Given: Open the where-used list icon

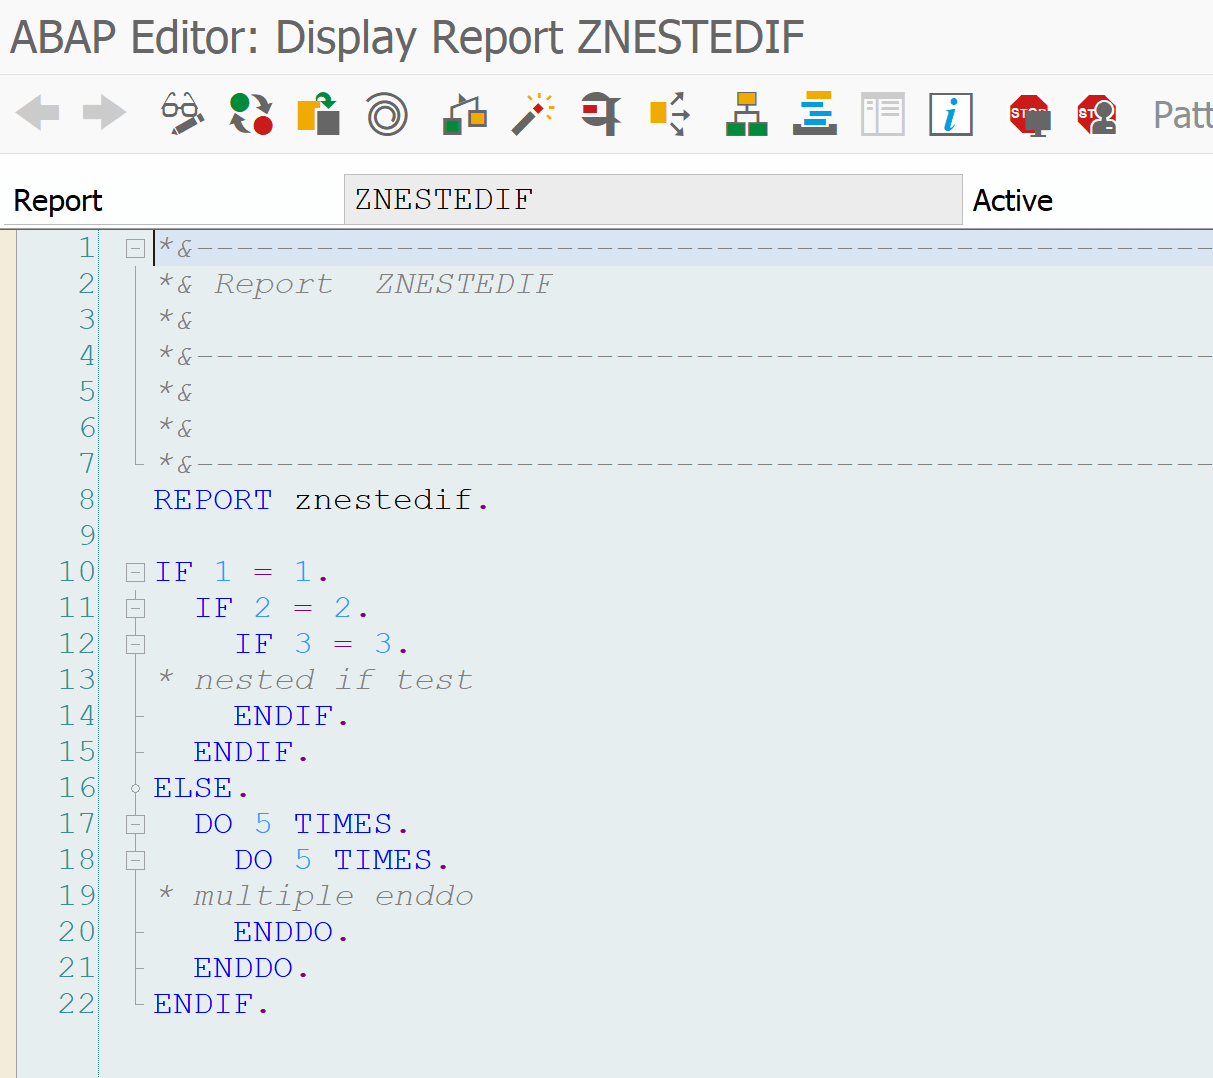Looking at the screenshot, I should [x=600, y=114].
